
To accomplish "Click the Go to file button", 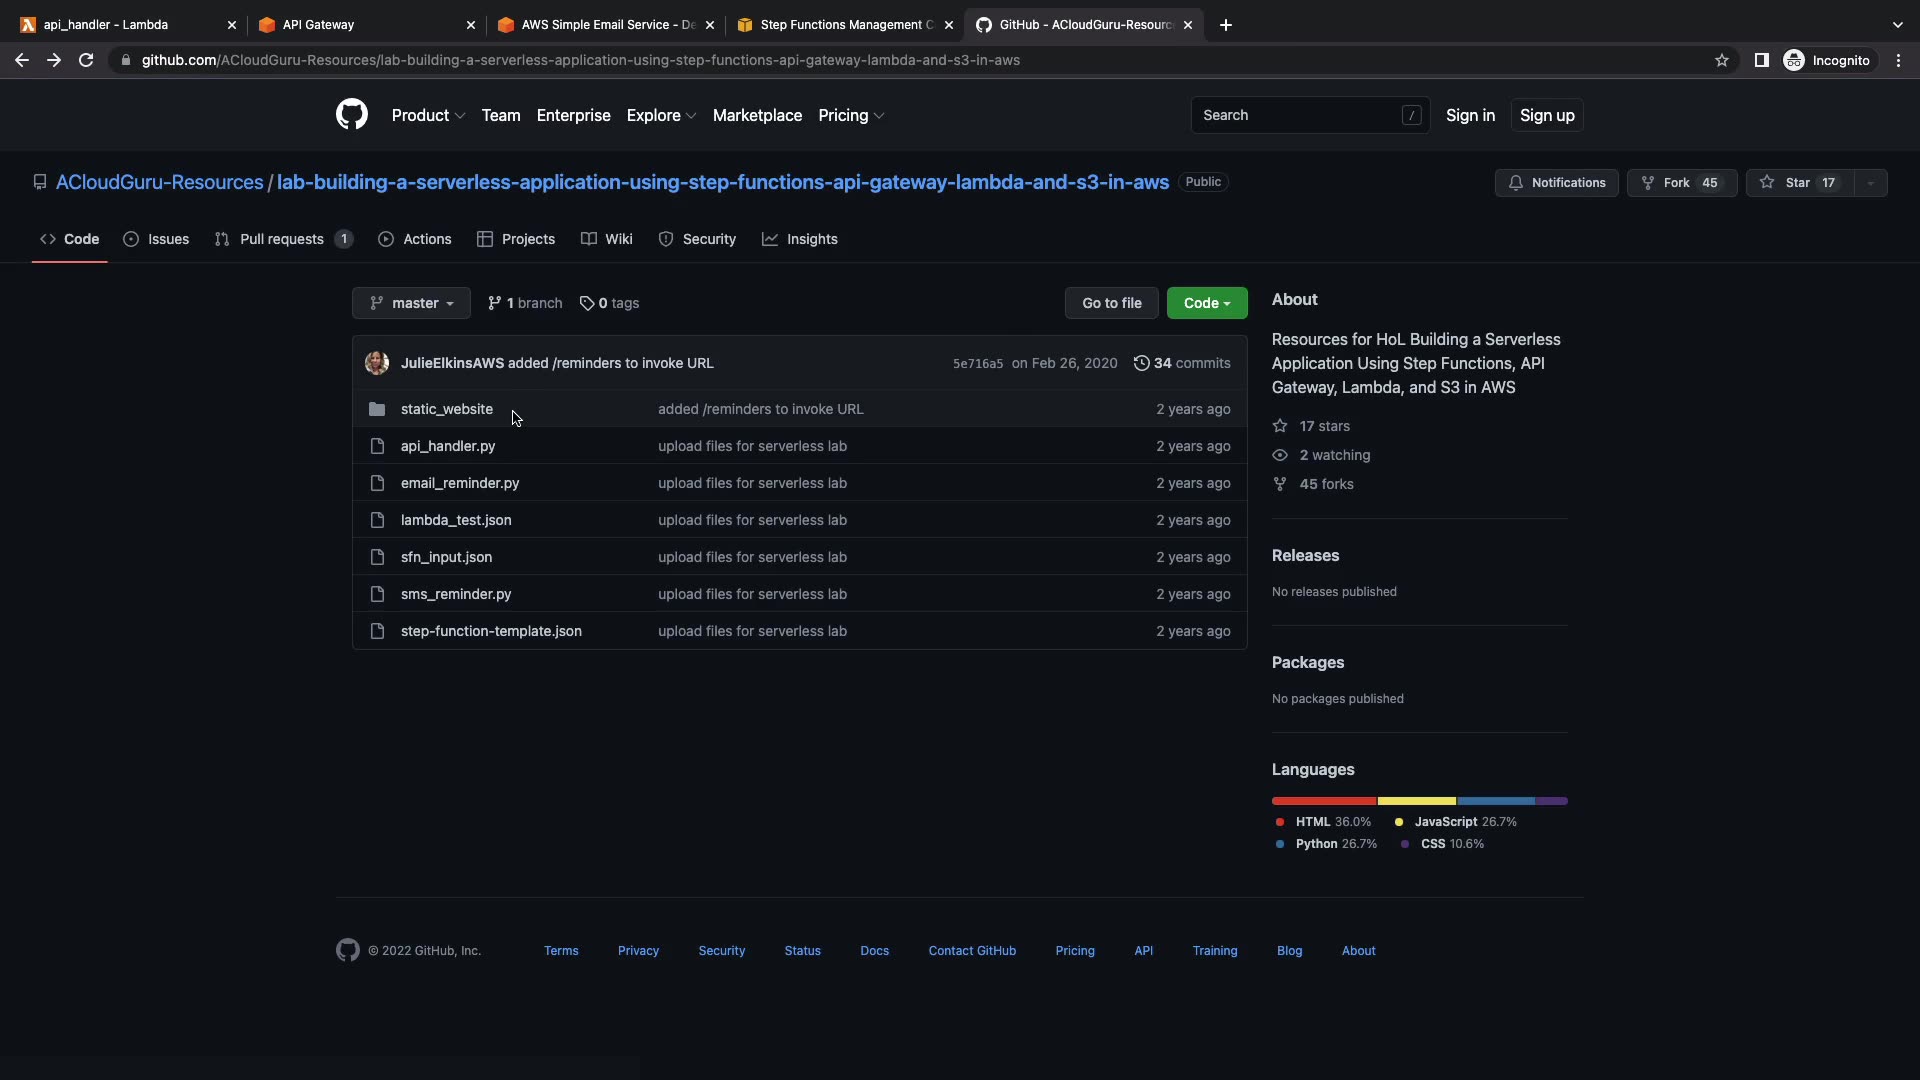I will [x=1111, y=303].
